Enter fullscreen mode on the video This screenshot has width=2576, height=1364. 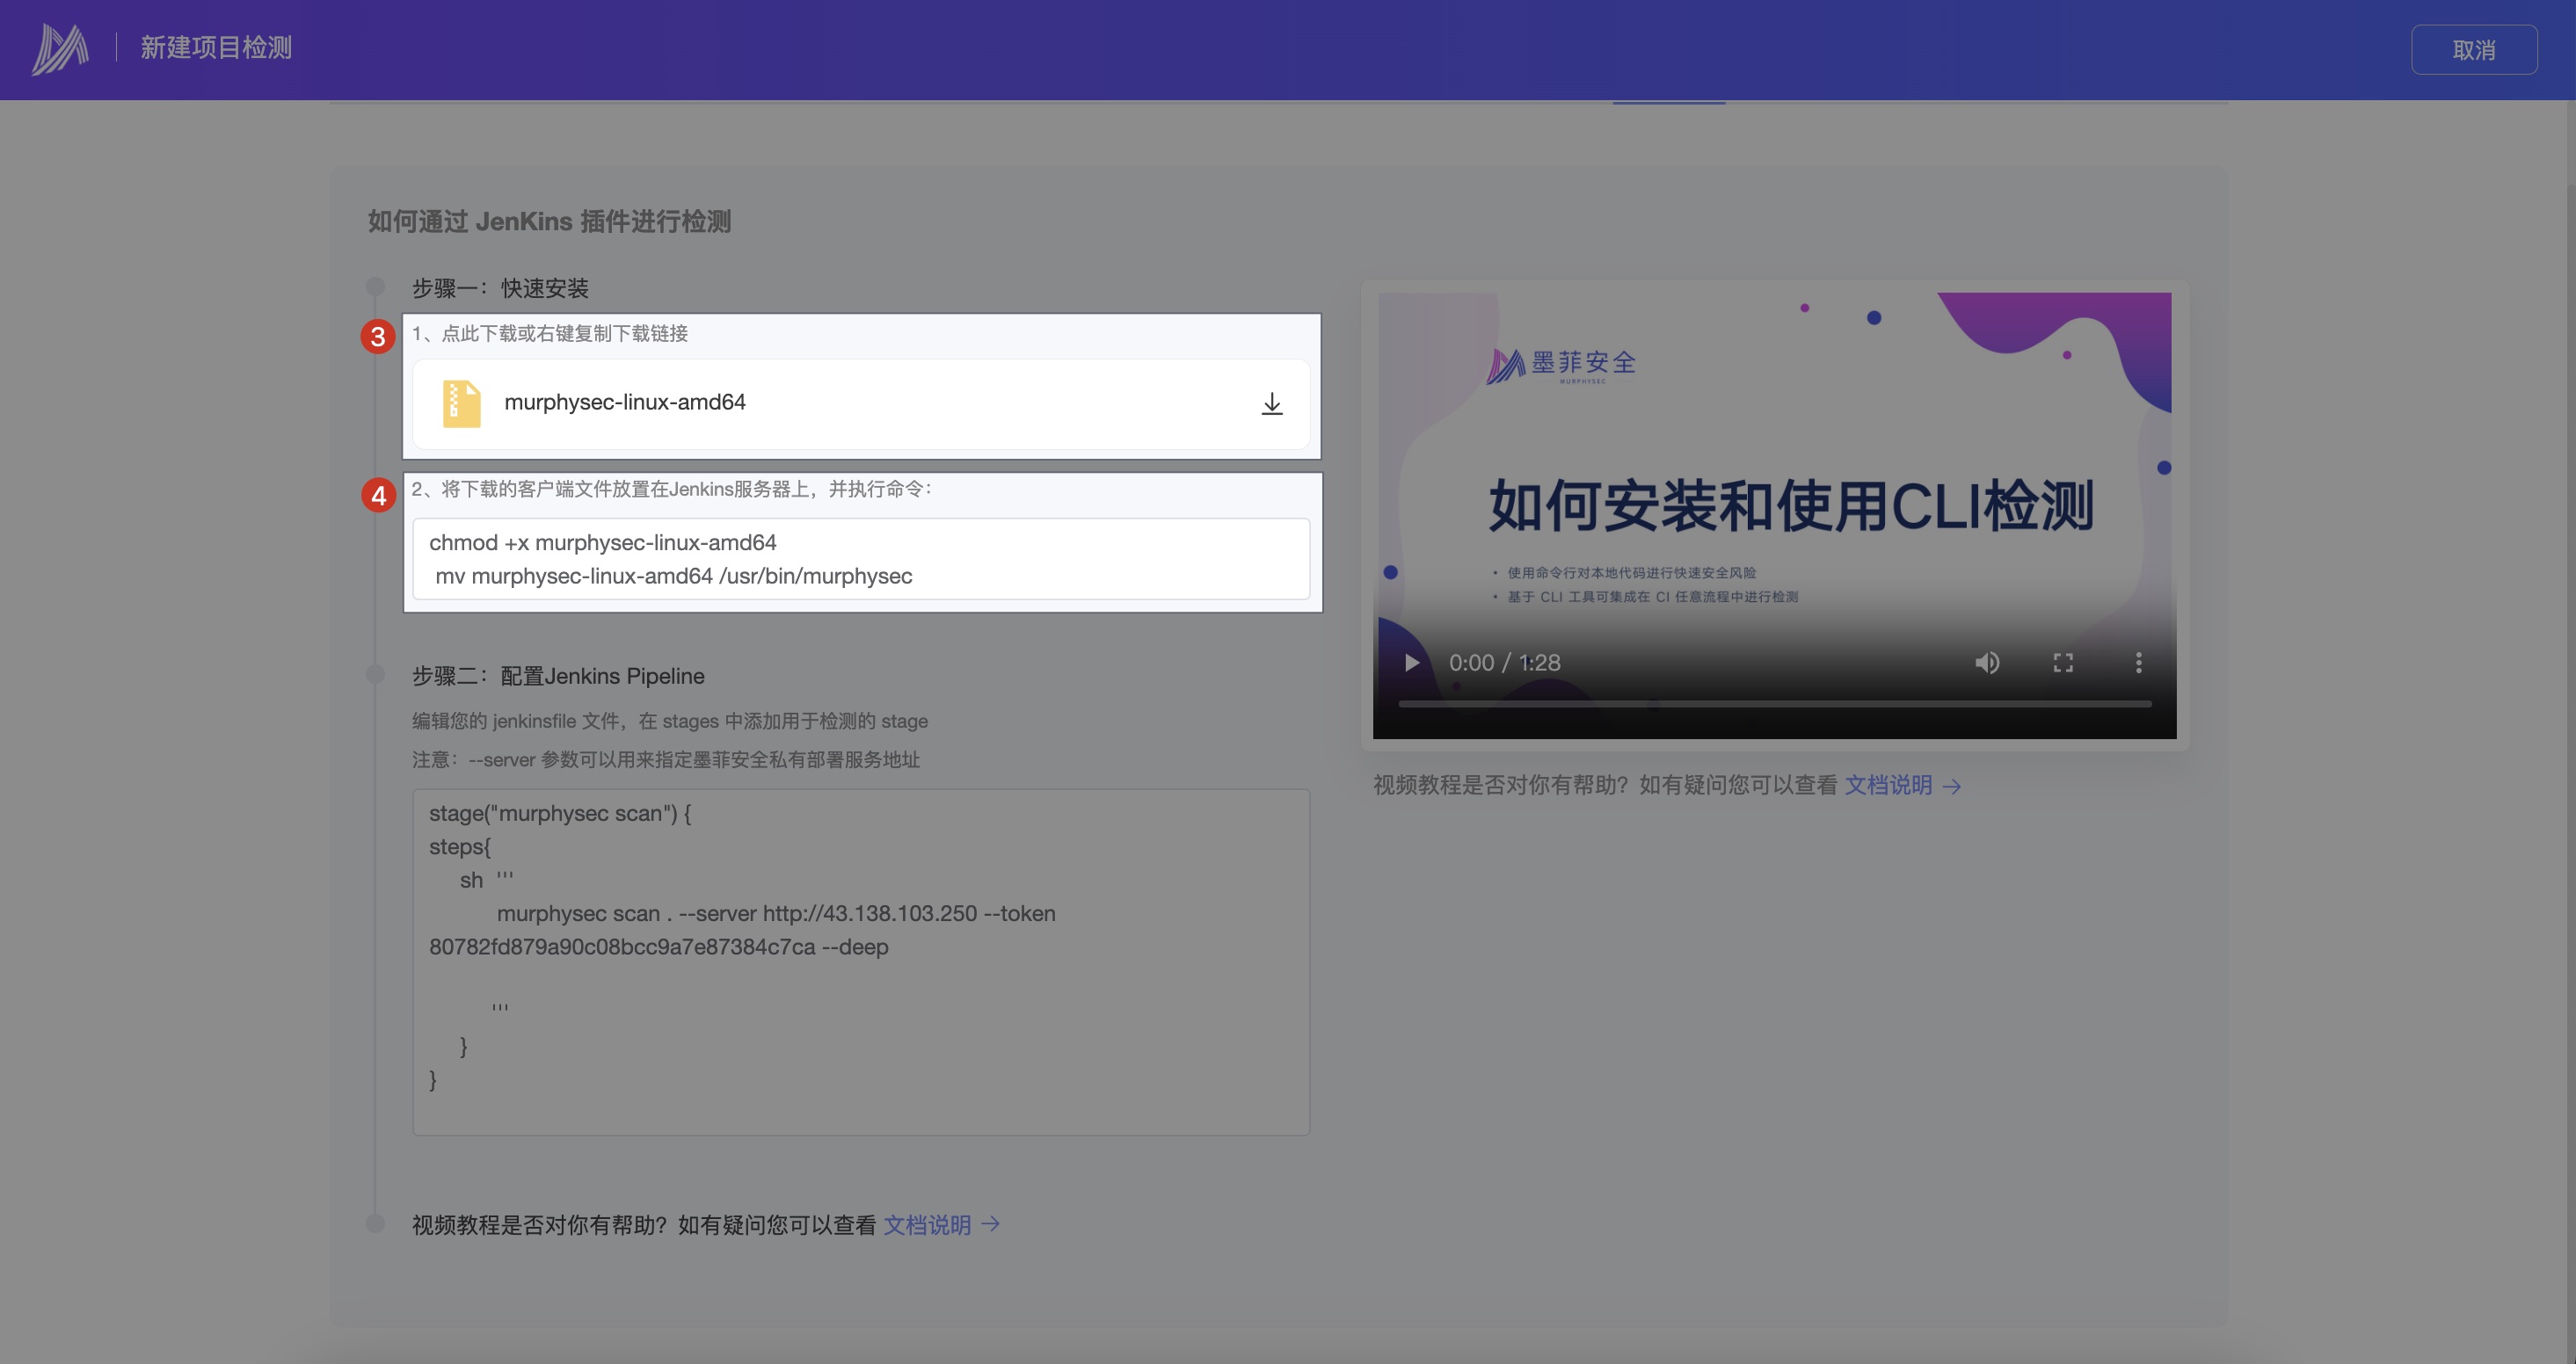[x=2062, y=662]
